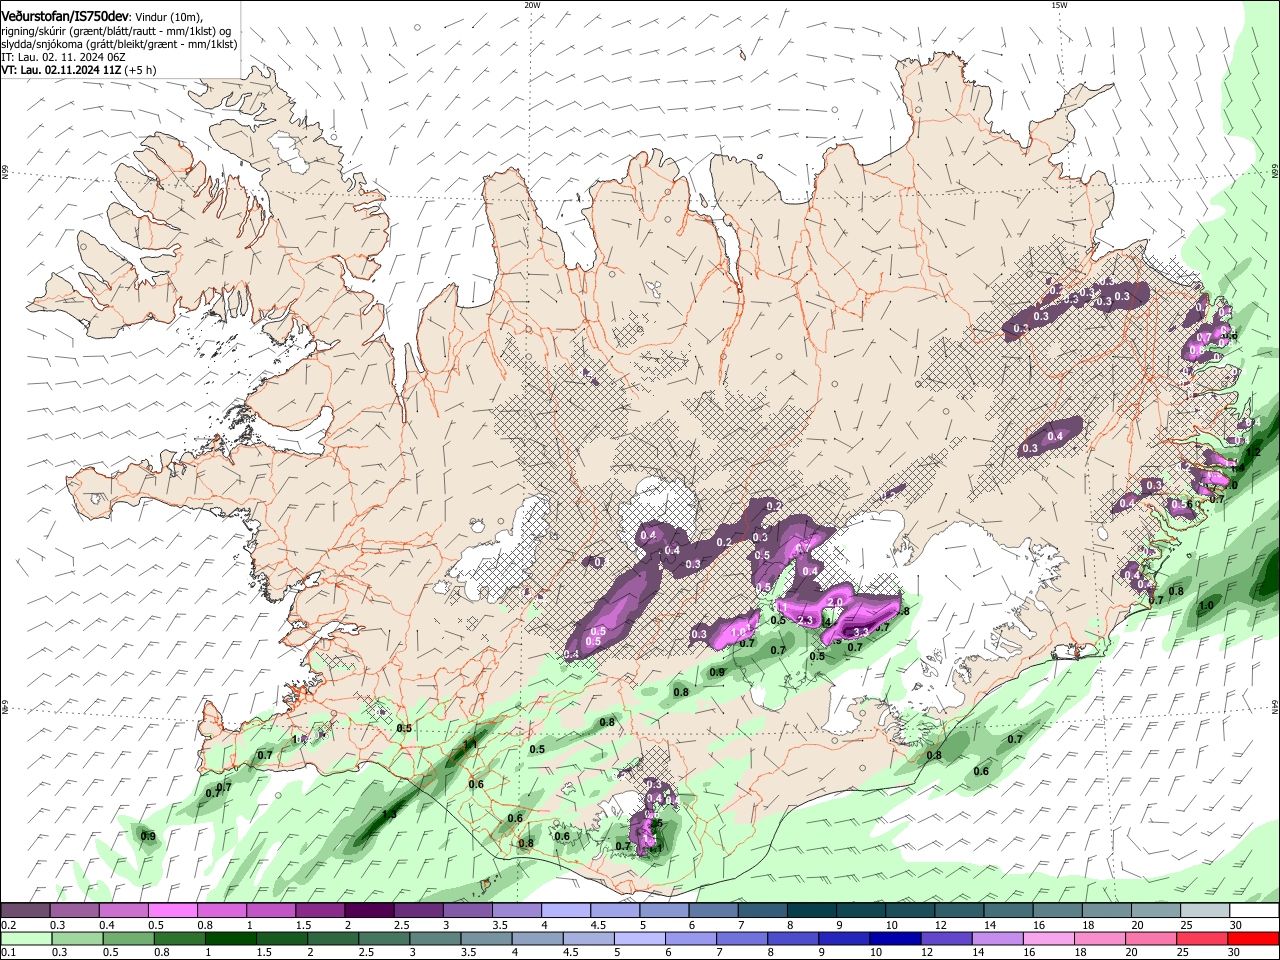Select the 10 deep blue swatch in the lower legend
This screenshot has width=1280, height=960.
(x=895, y=939)
